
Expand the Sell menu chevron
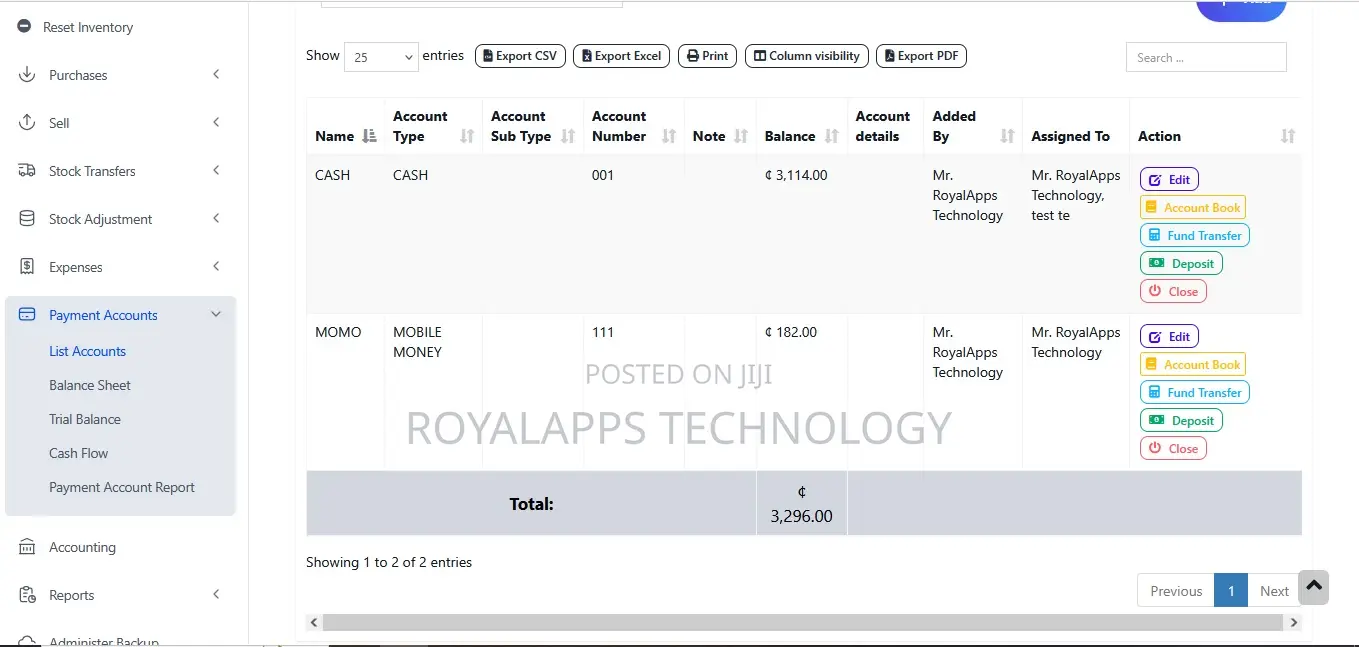coord(216,123)
